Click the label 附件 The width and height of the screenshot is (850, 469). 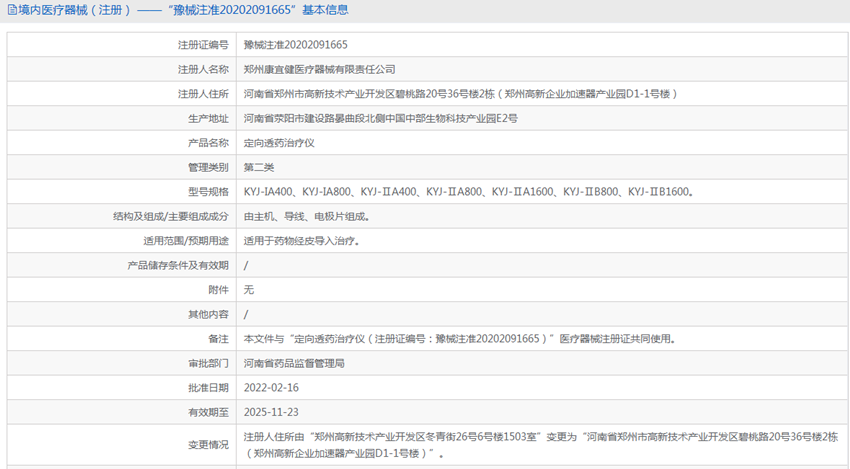pos(218,290)
